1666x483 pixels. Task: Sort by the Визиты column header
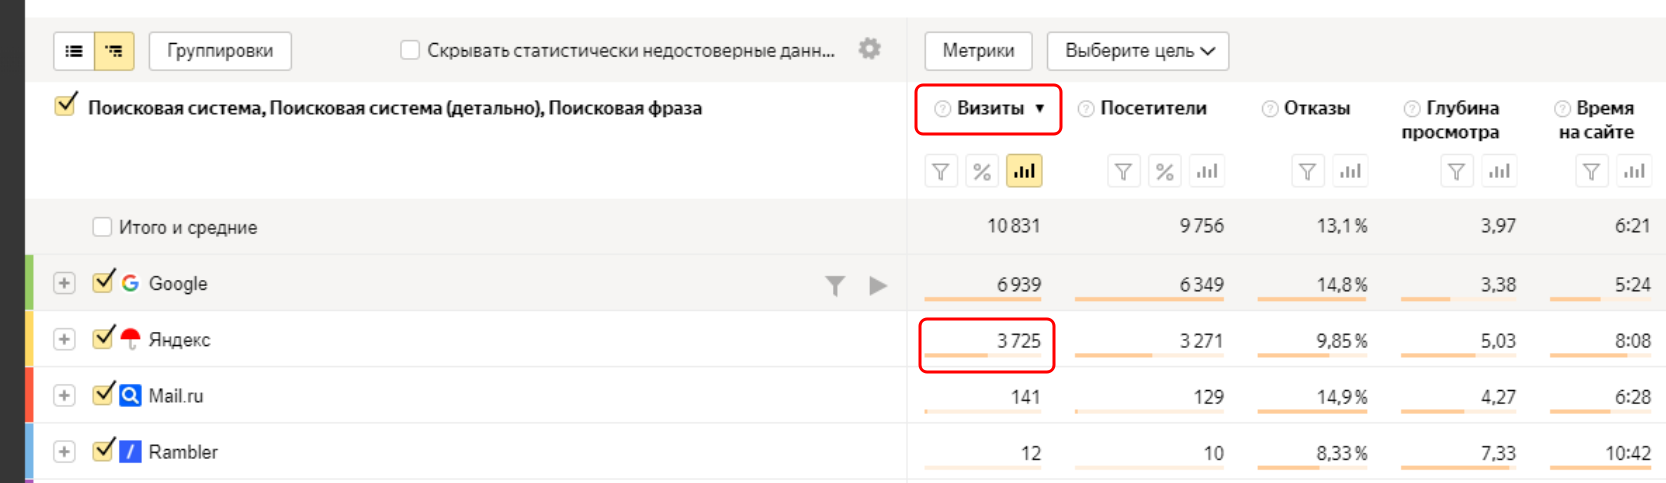pyautogui.click(x=990, y=108)
